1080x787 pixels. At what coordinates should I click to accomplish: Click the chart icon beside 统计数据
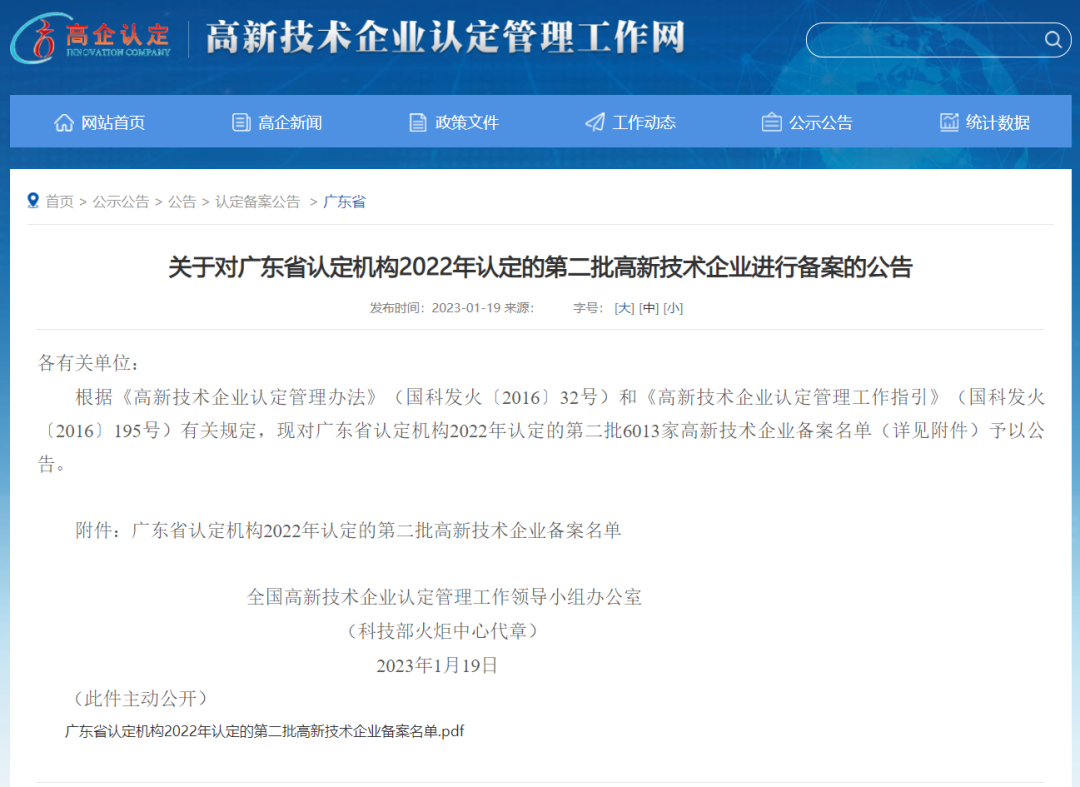coord(949,123)
